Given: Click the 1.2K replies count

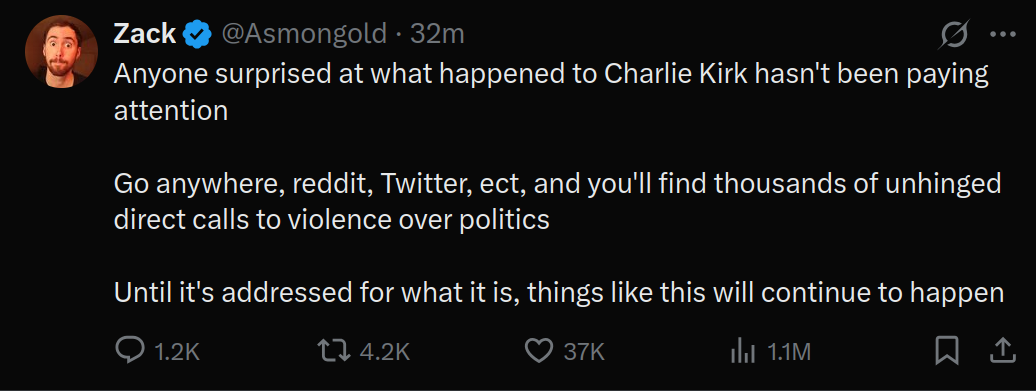Looking at the screenshot, I should coord(176,352).
